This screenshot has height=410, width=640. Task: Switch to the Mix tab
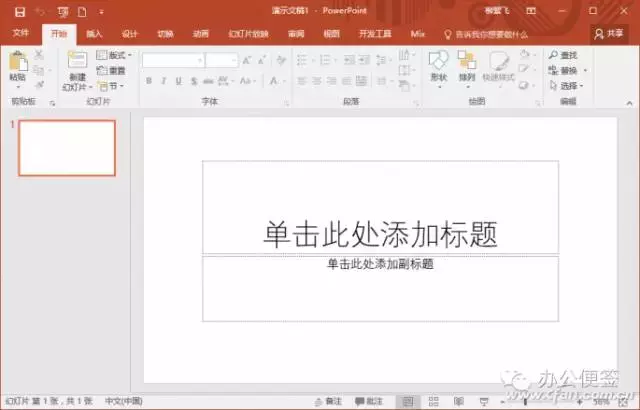pos(417,33)
